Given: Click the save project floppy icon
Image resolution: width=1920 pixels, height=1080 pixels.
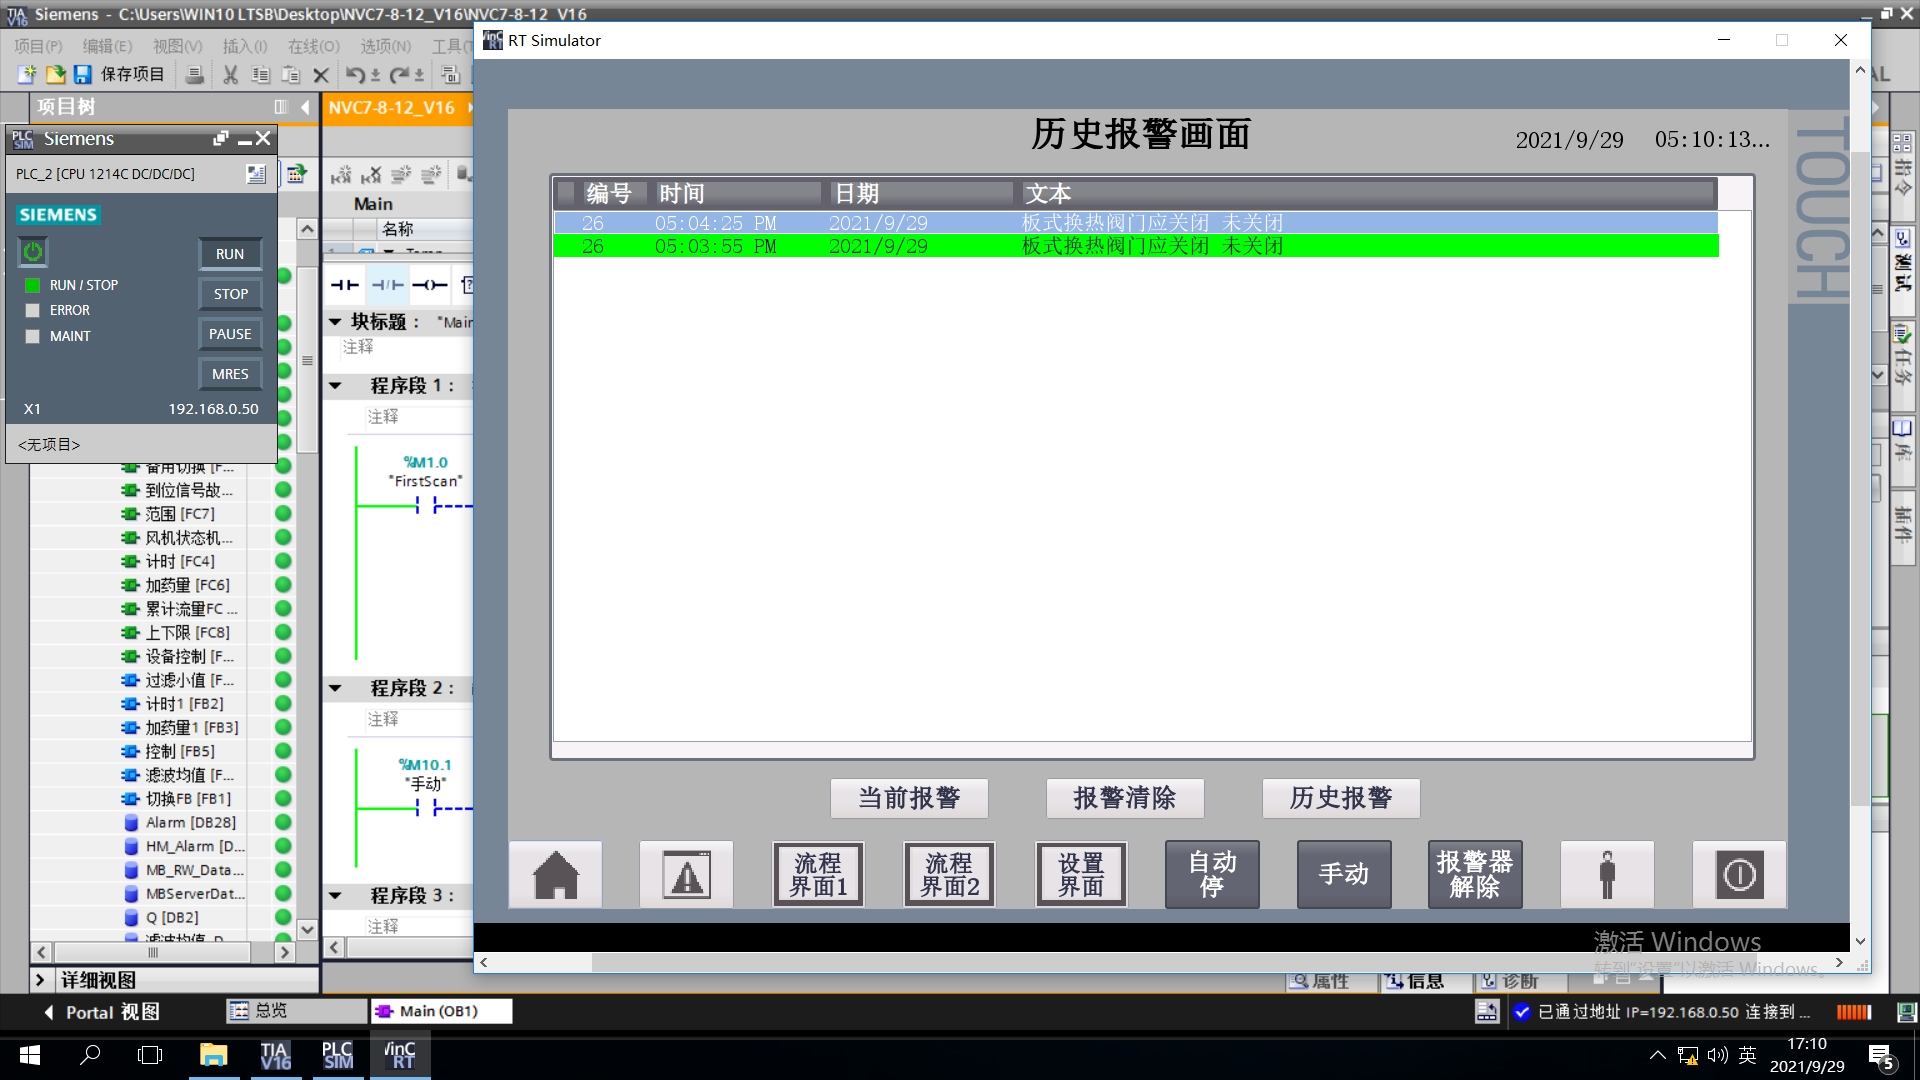Looking at the screenshot, I should 83,75.
